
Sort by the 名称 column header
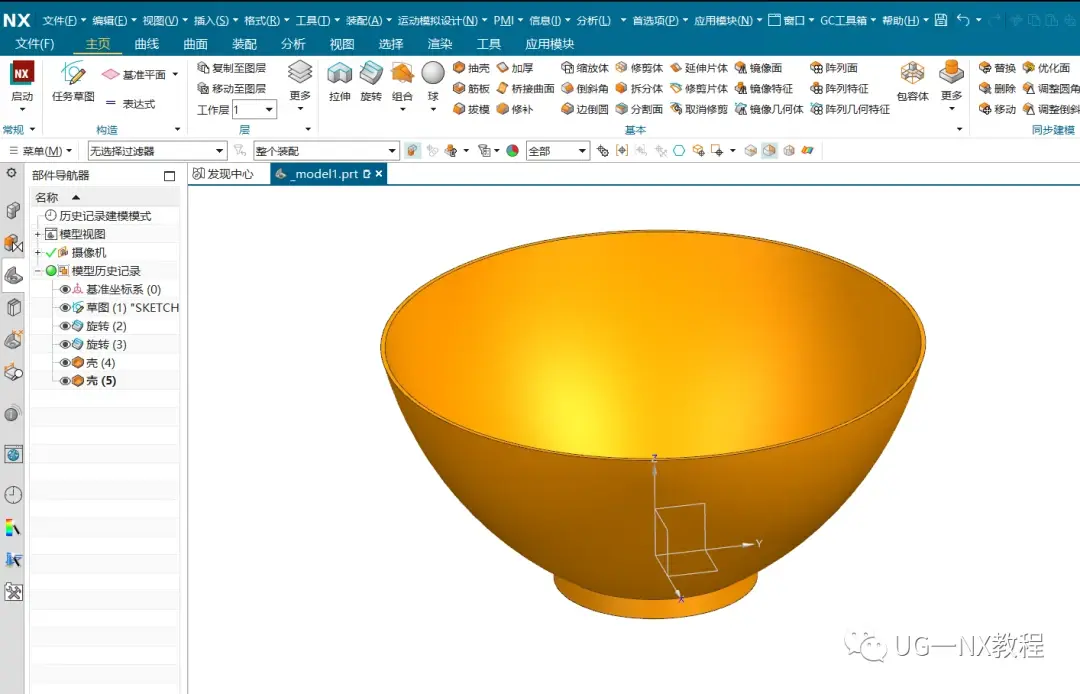(x=105, y=198)
